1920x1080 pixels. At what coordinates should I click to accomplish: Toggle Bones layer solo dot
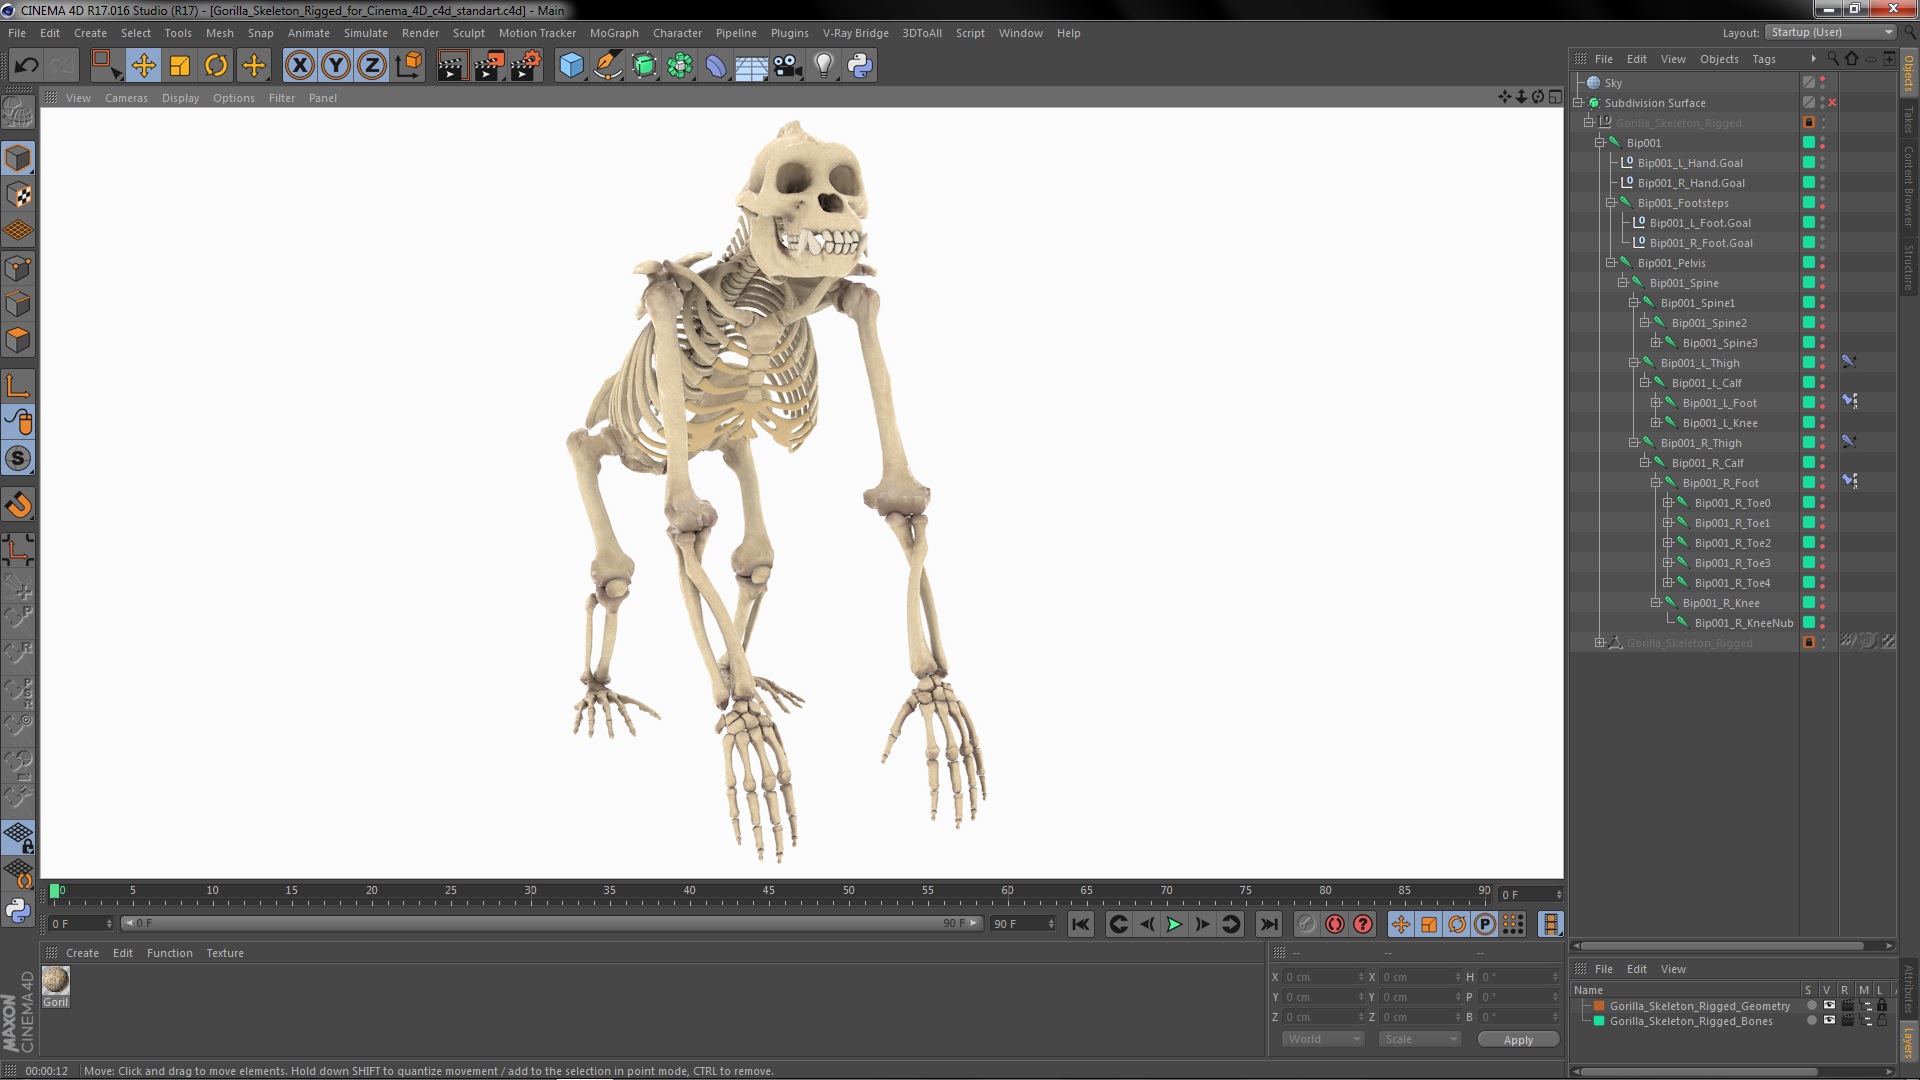1811,1021
